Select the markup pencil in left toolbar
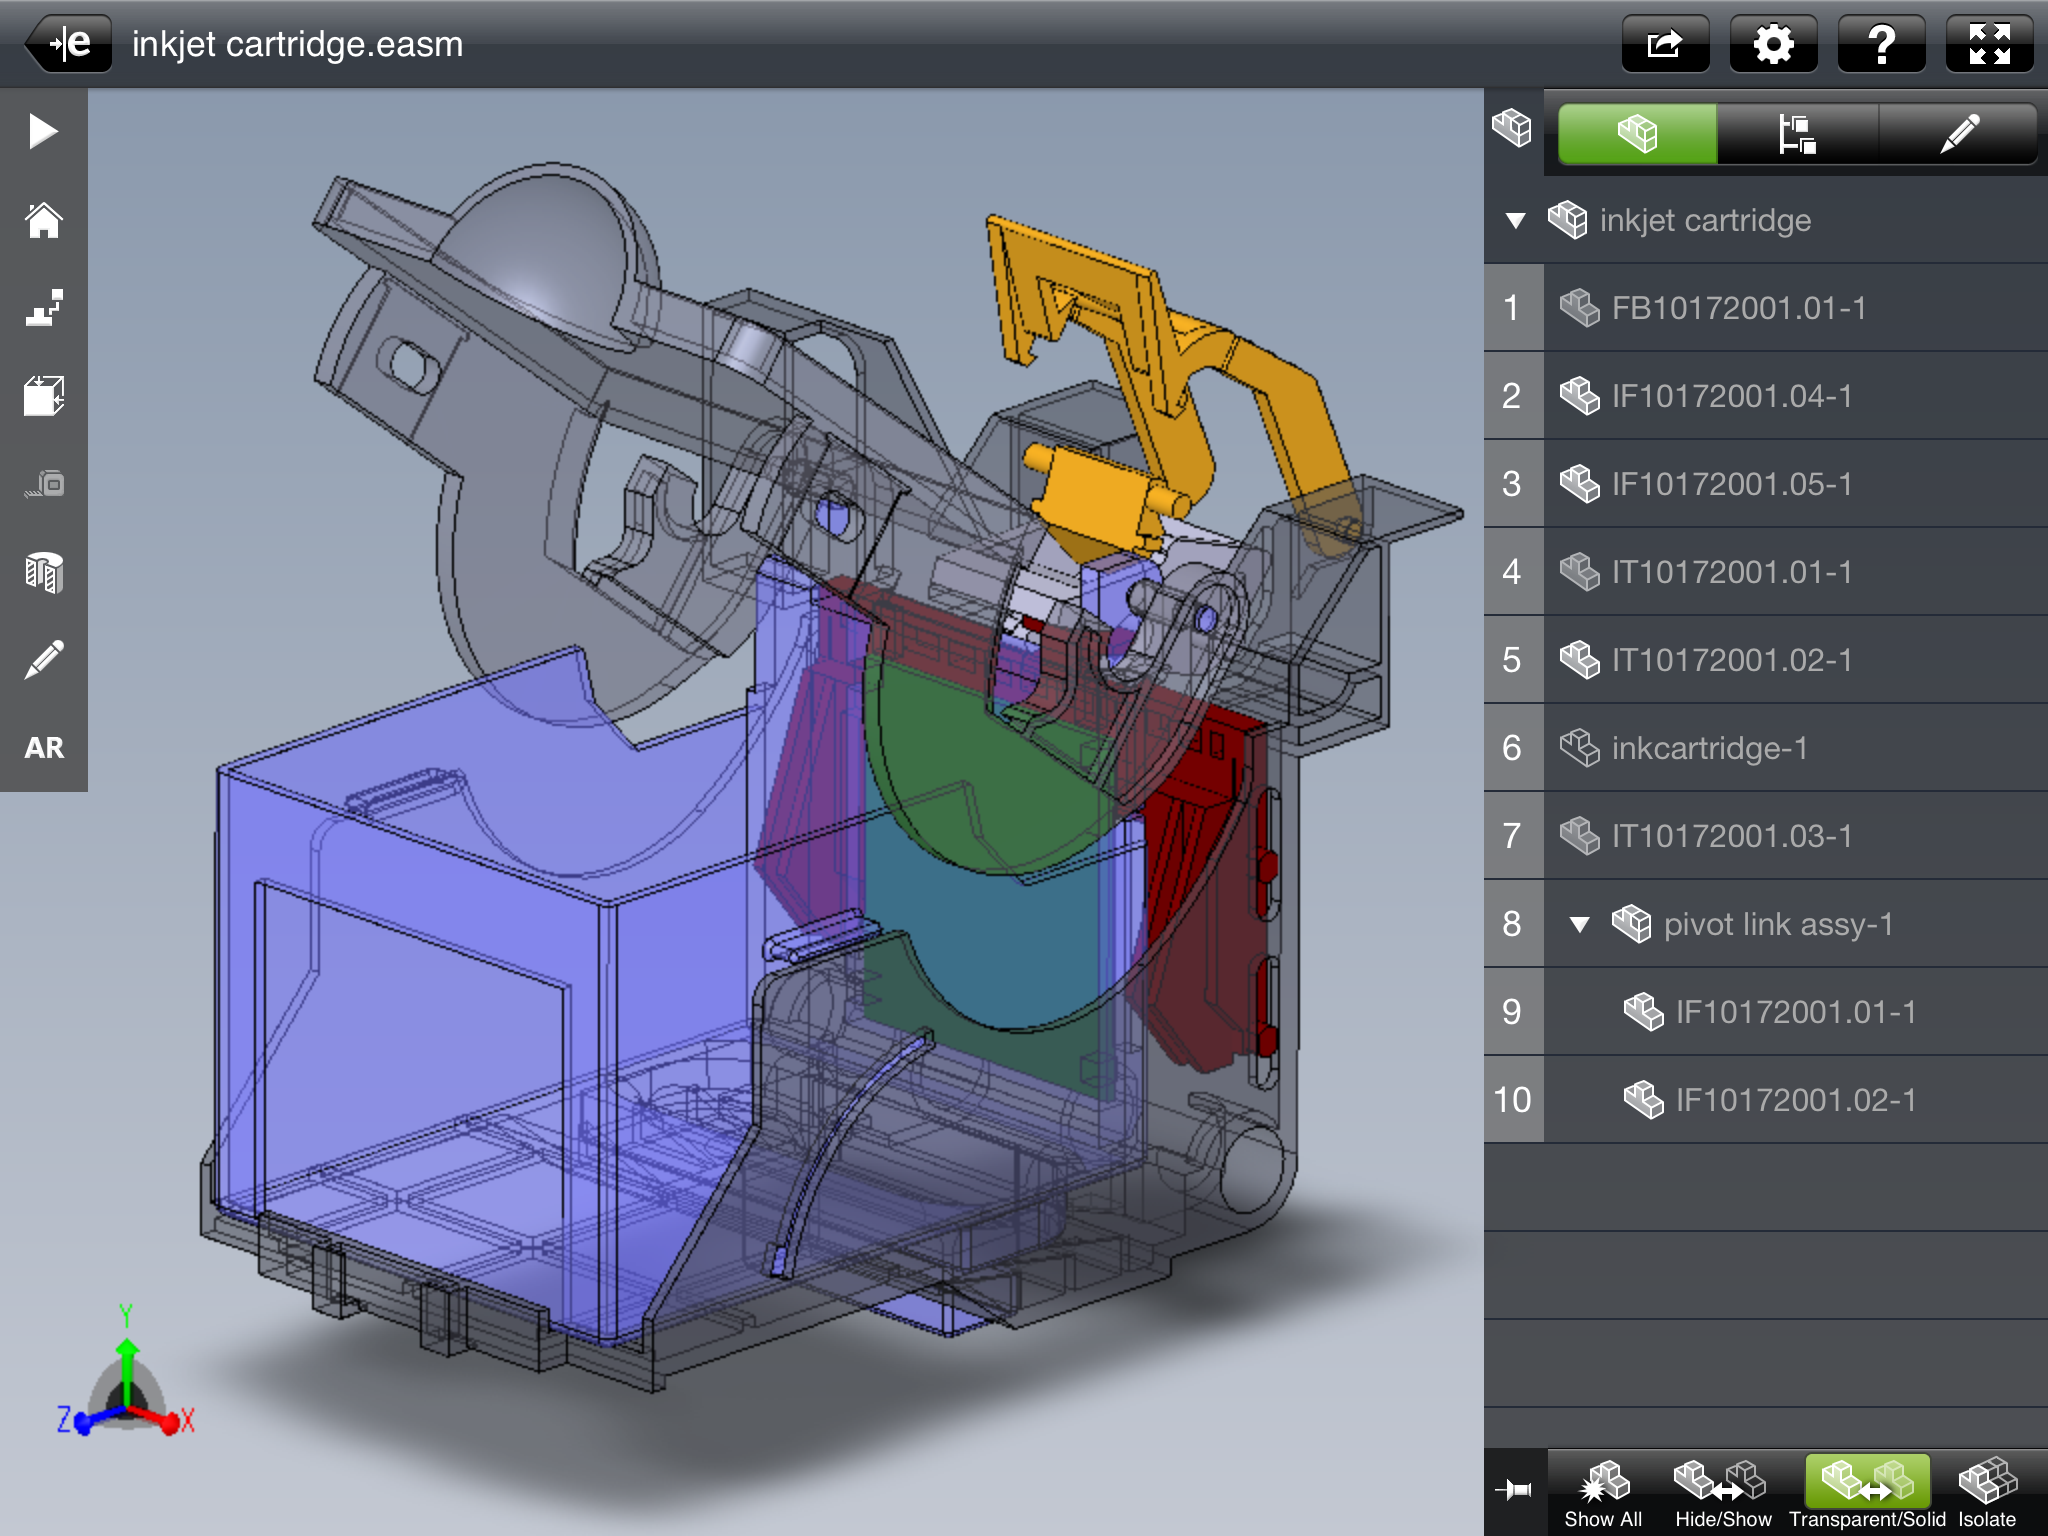 (43, 660)
